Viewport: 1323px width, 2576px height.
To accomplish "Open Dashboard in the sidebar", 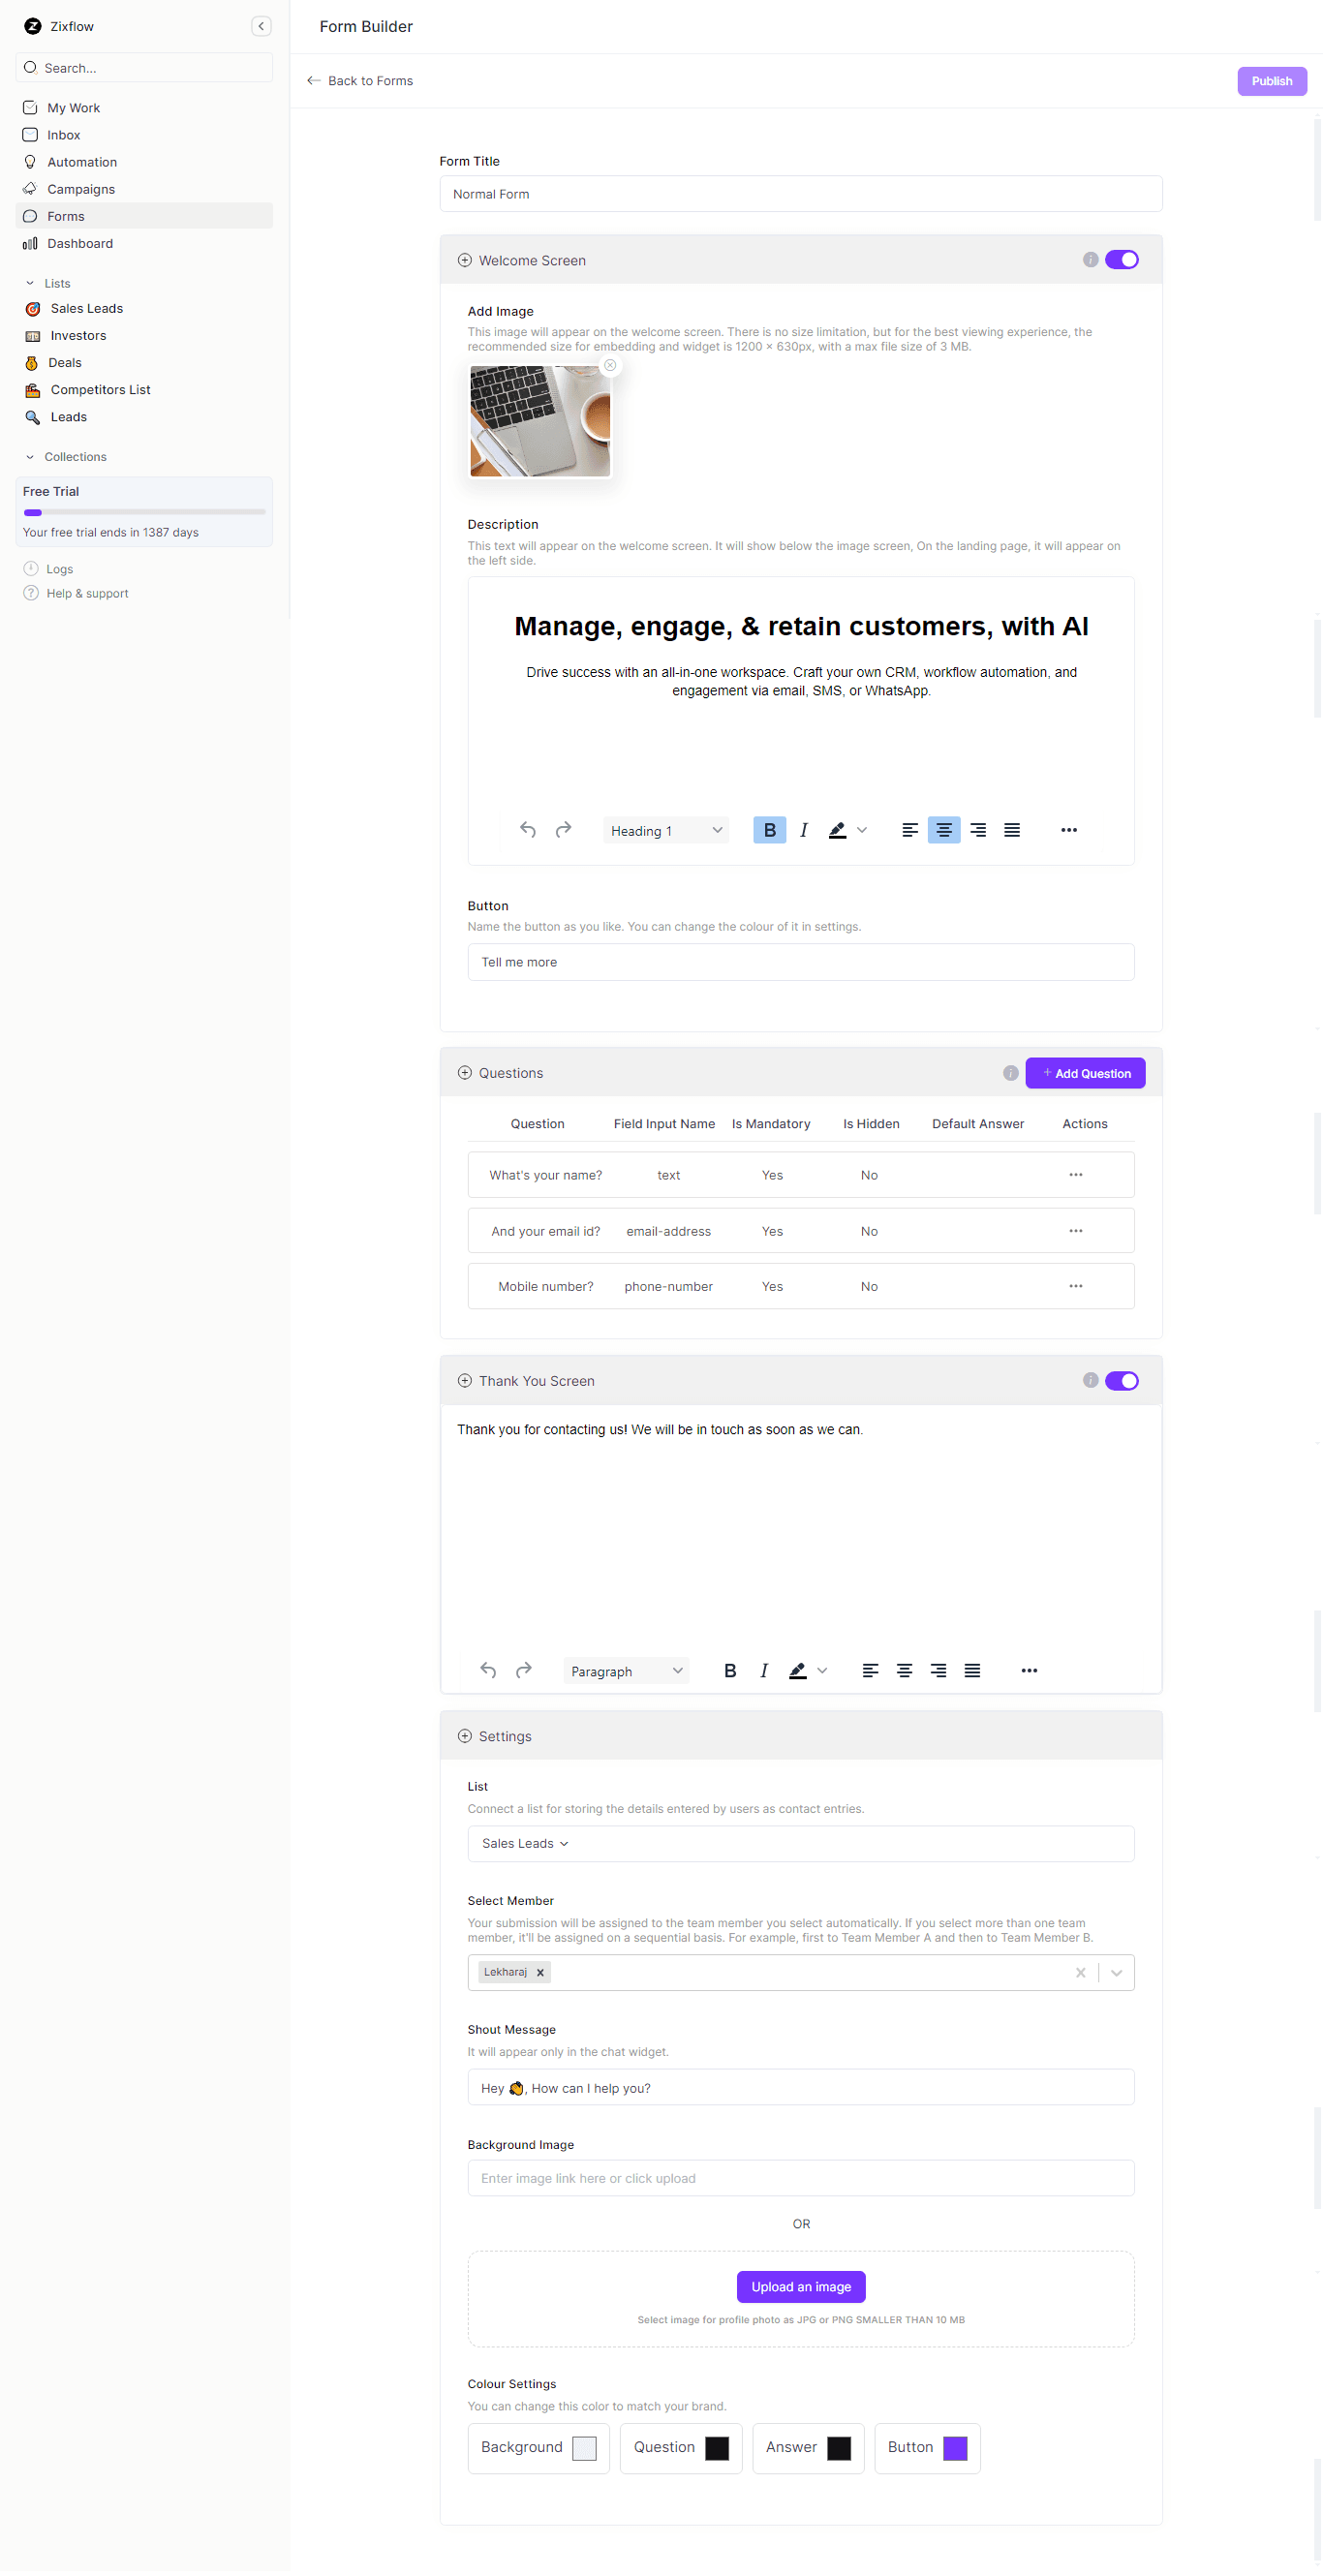I will click(144, 243).
